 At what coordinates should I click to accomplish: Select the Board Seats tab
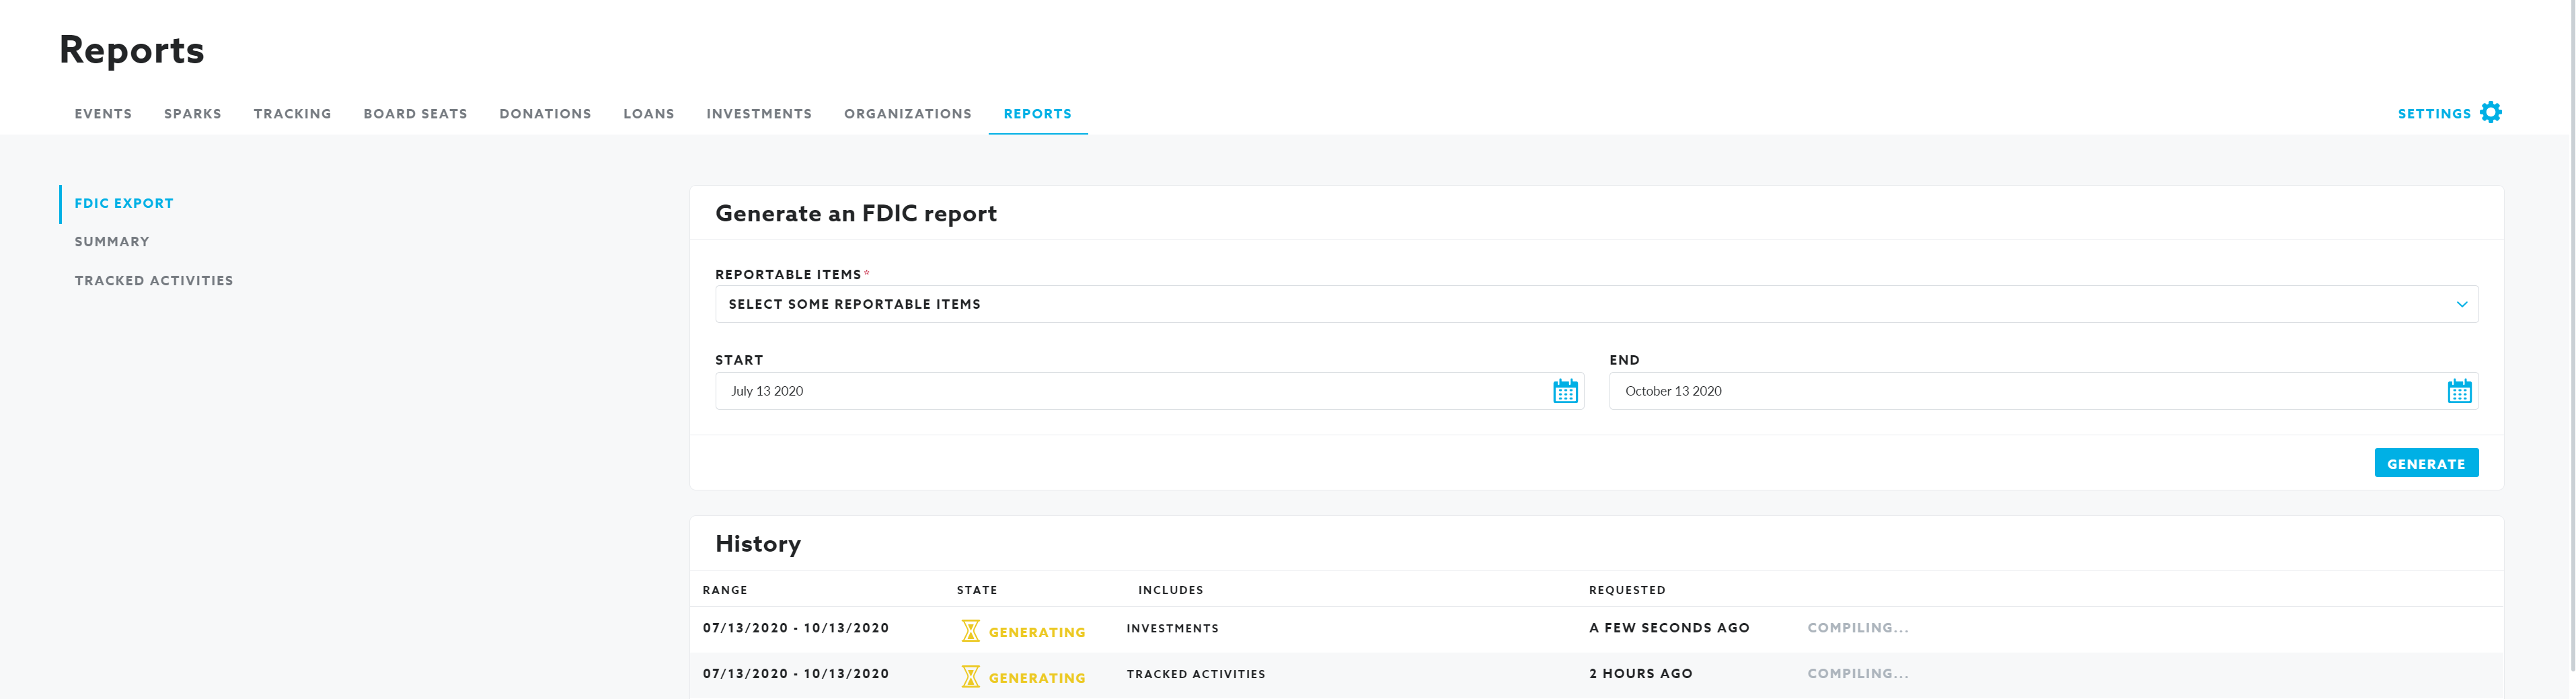coord(415,114)
